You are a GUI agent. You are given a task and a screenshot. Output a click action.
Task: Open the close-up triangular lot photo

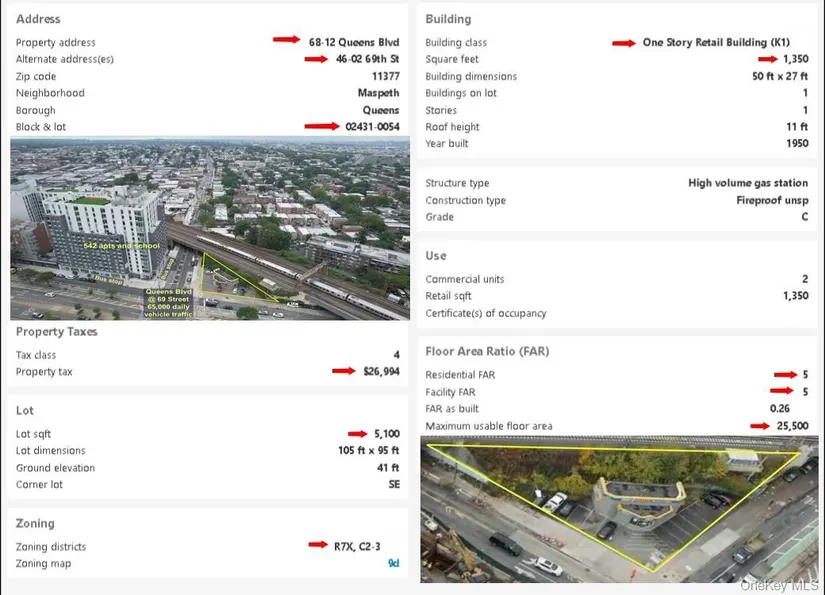pos(618,509)
